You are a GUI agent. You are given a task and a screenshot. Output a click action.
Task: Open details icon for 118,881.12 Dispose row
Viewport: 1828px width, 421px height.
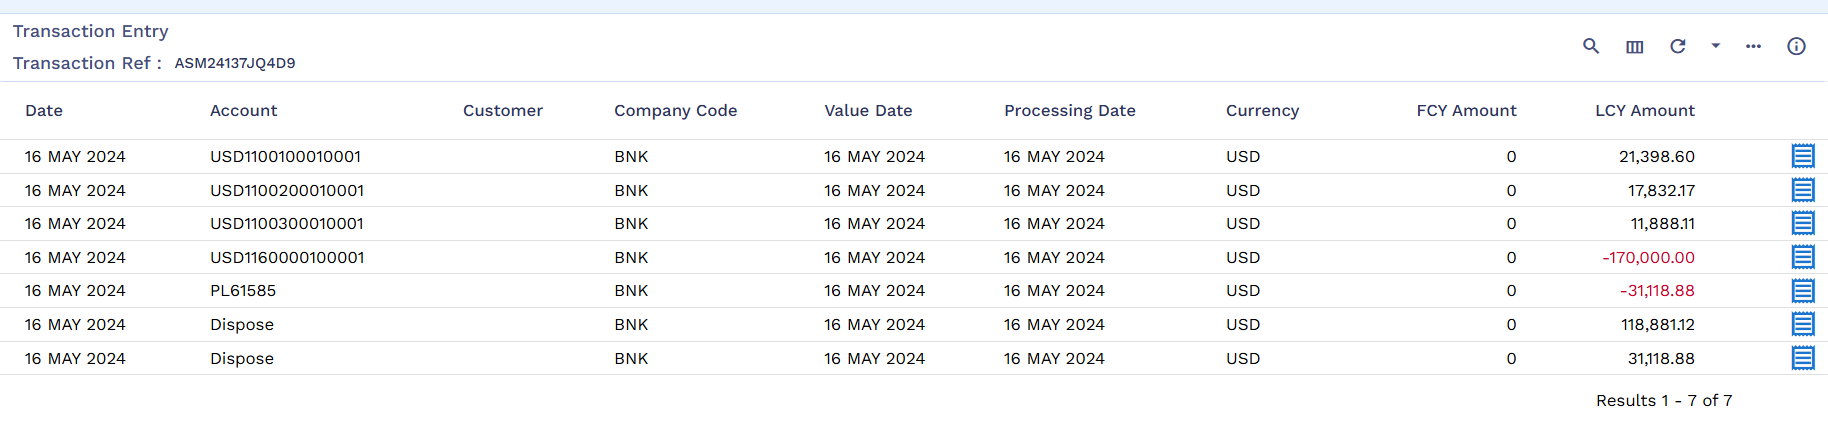click(1803, 324)
